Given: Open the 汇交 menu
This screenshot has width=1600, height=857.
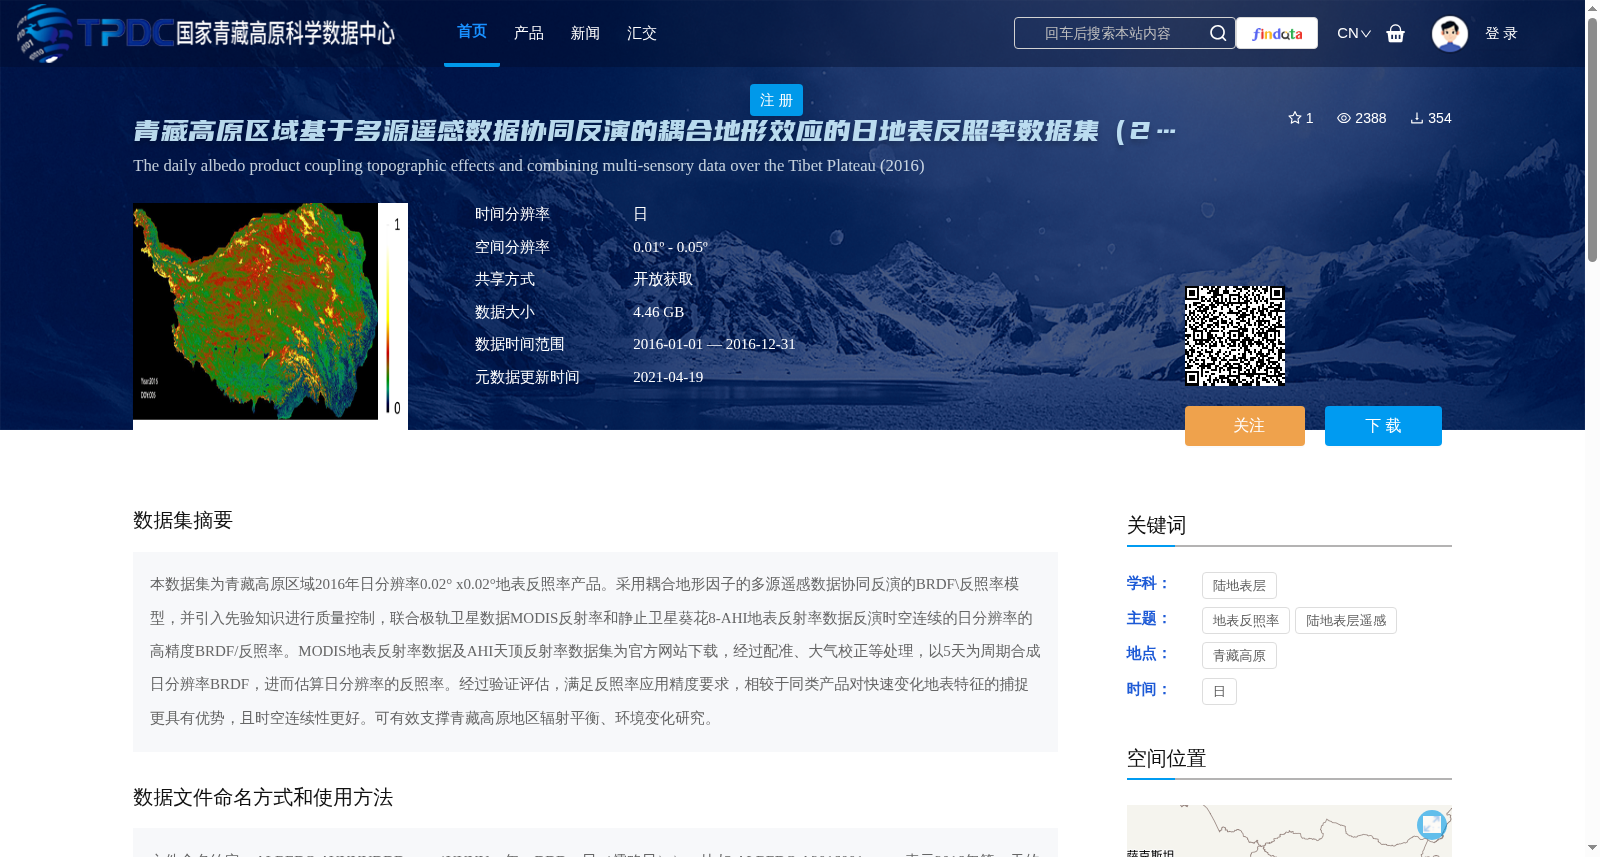Looking at the screenshot, I should point(642,33).
